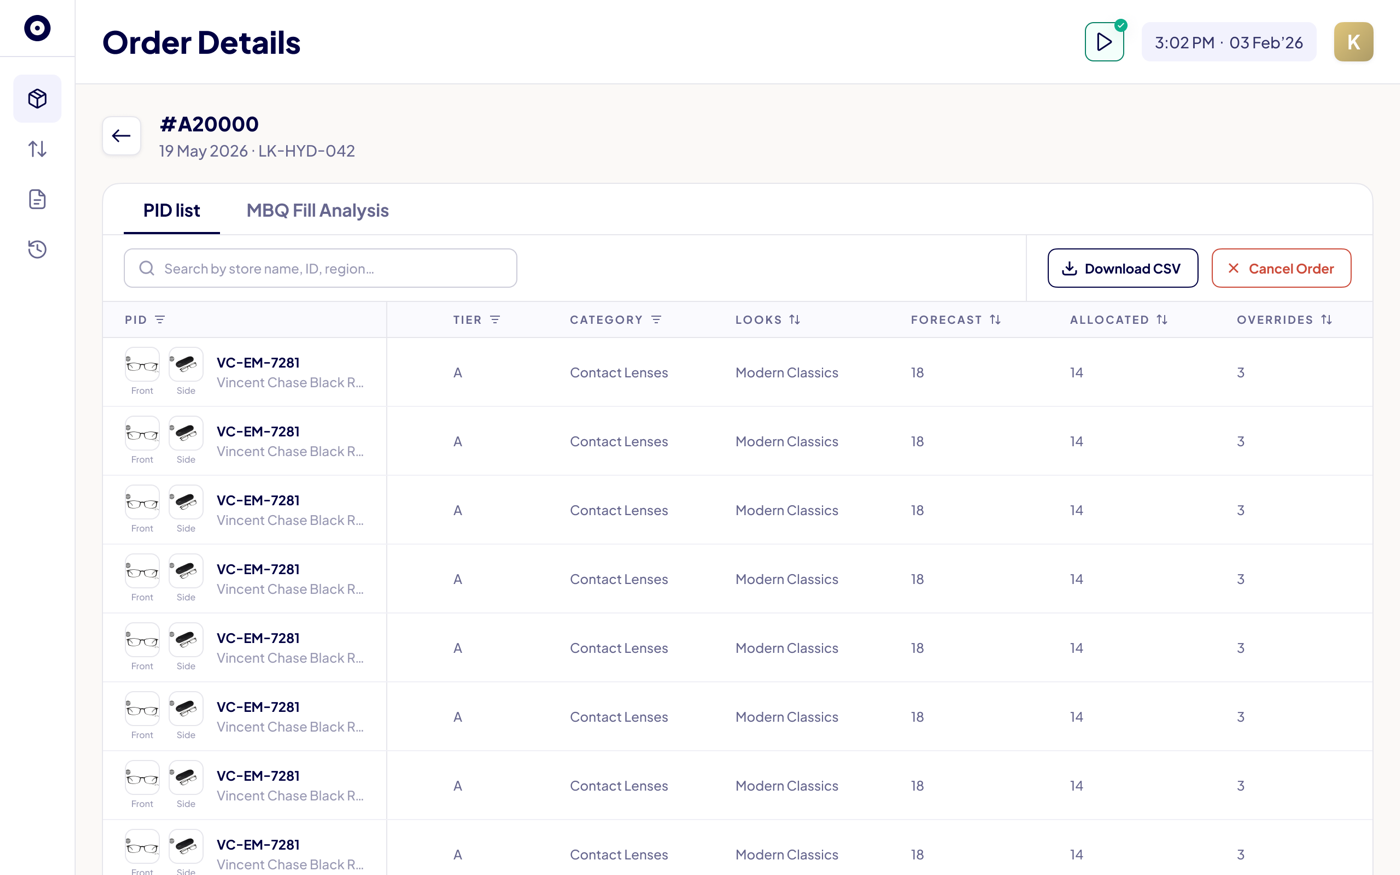Image resolution: width=1400 pixels, height=875 pixels.
Task: Open Side thumbnail in fifth row
Action: [186, 641]
